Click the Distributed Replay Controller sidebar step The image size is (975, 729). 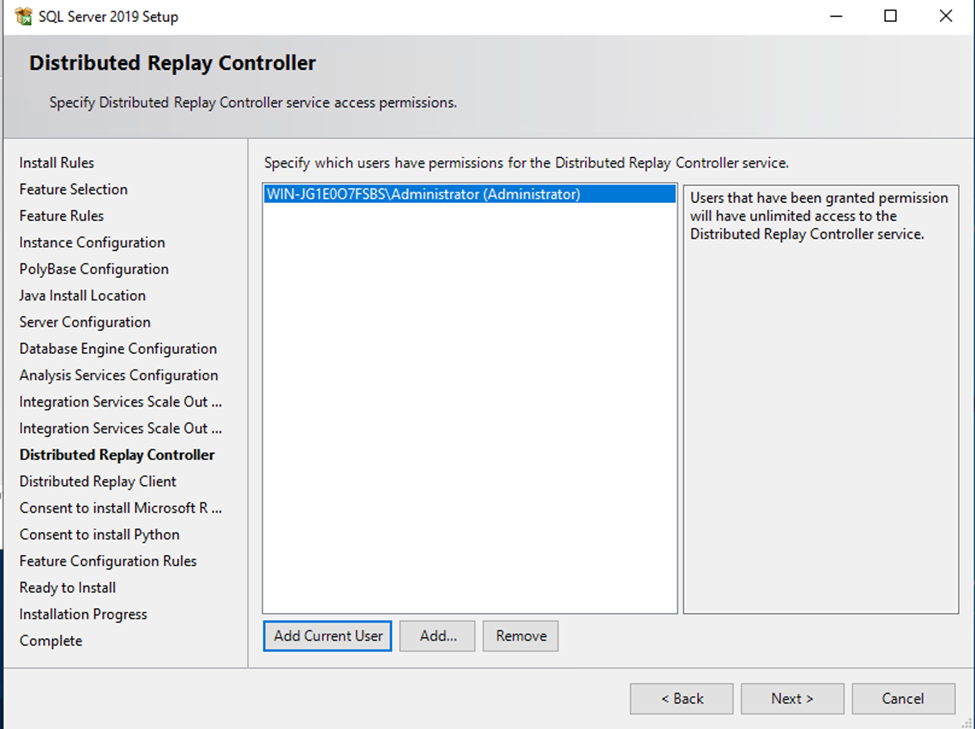click(x=117, y=455)
